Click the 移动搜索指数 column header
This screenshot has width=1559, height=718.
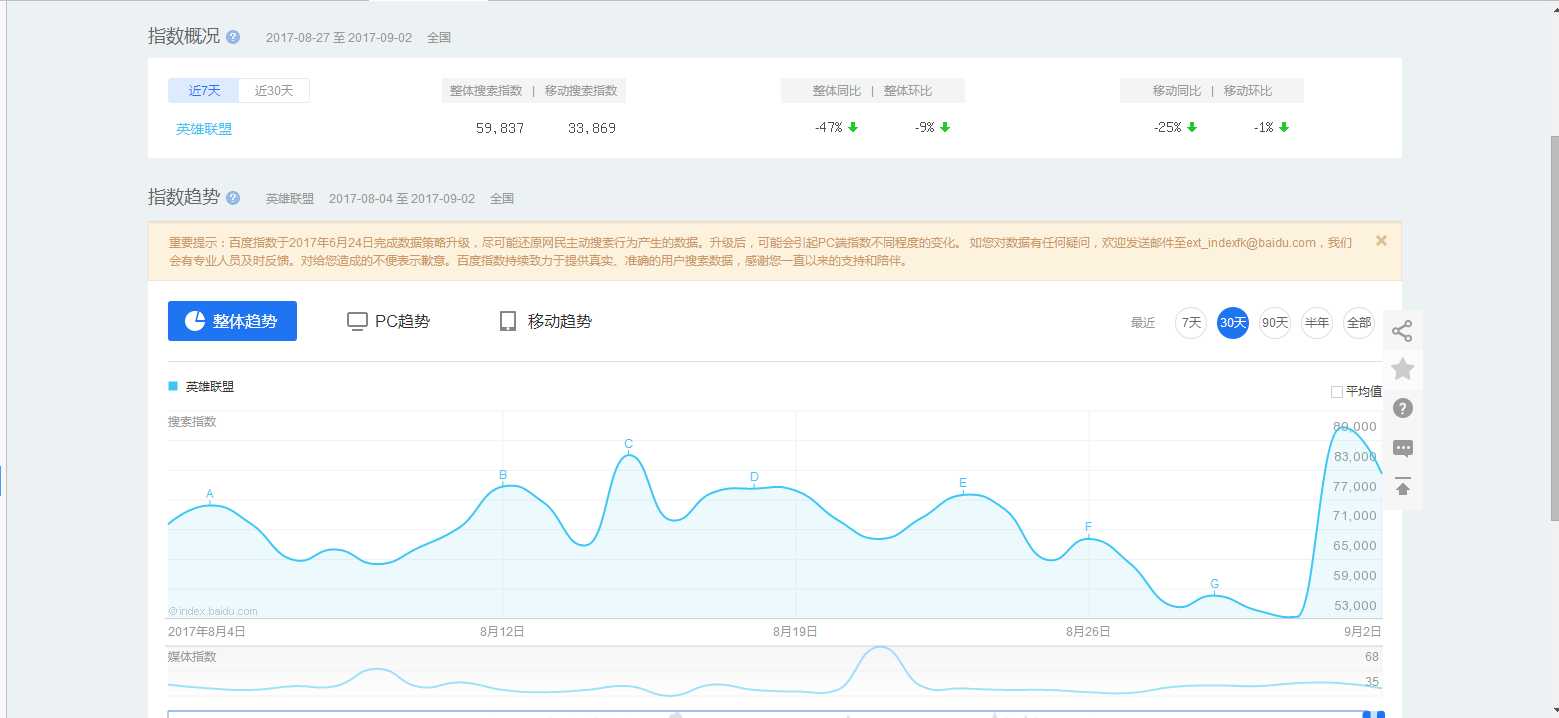(581, 91)
